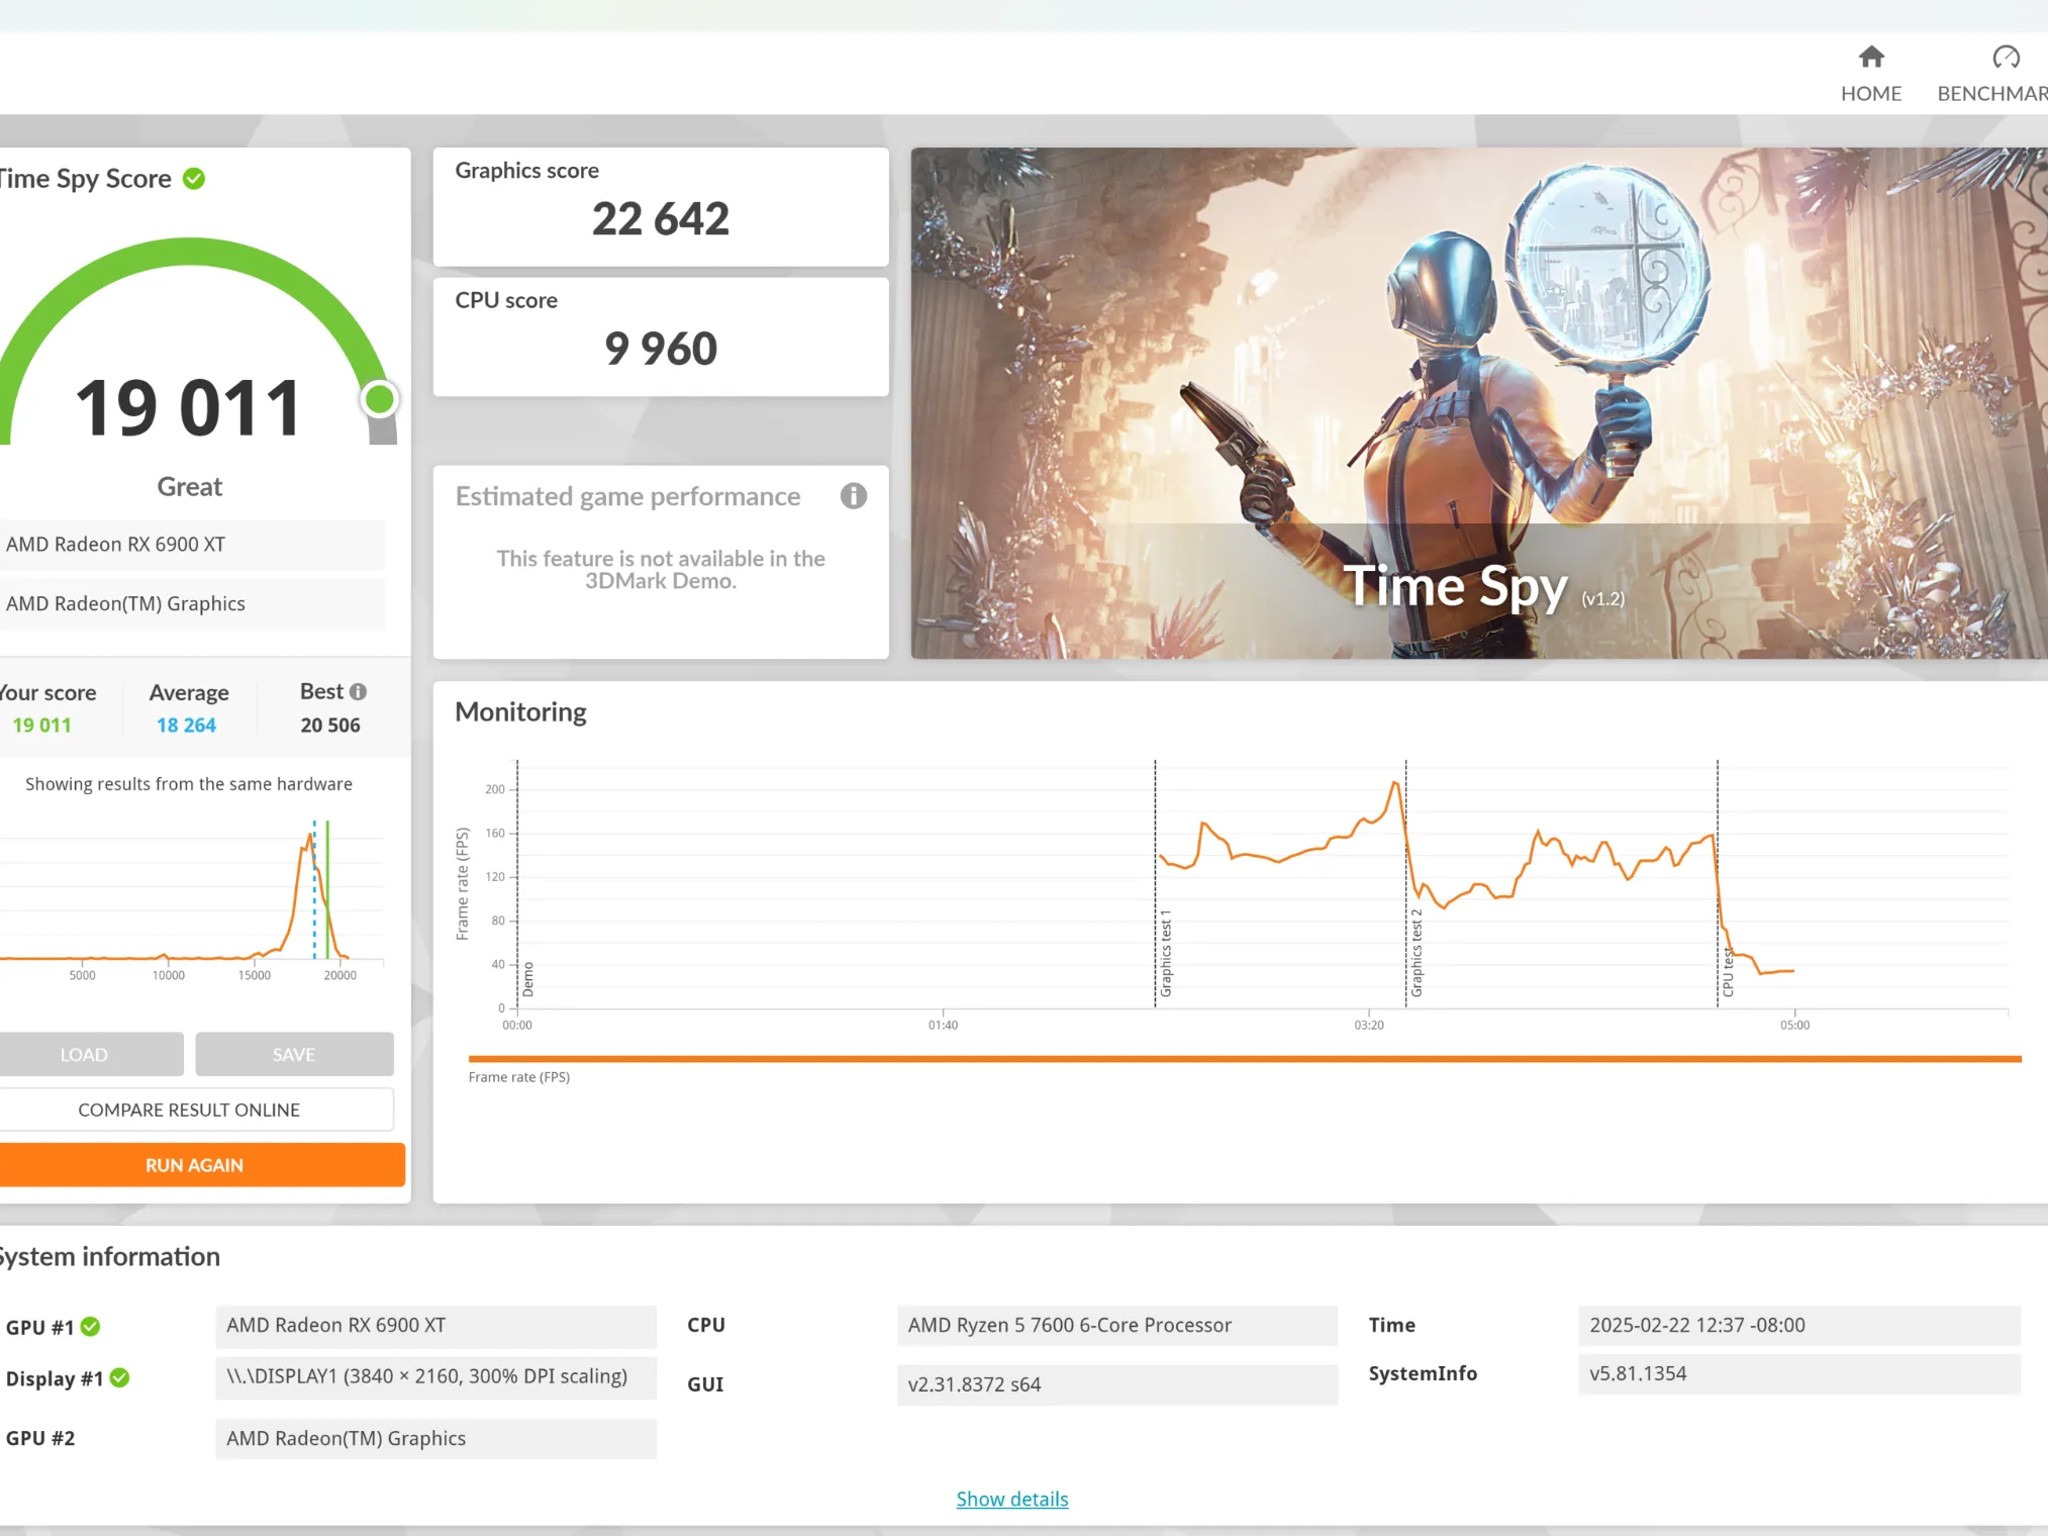
Task: Select the Graphics score card
Action: click(x=660, y=207)
